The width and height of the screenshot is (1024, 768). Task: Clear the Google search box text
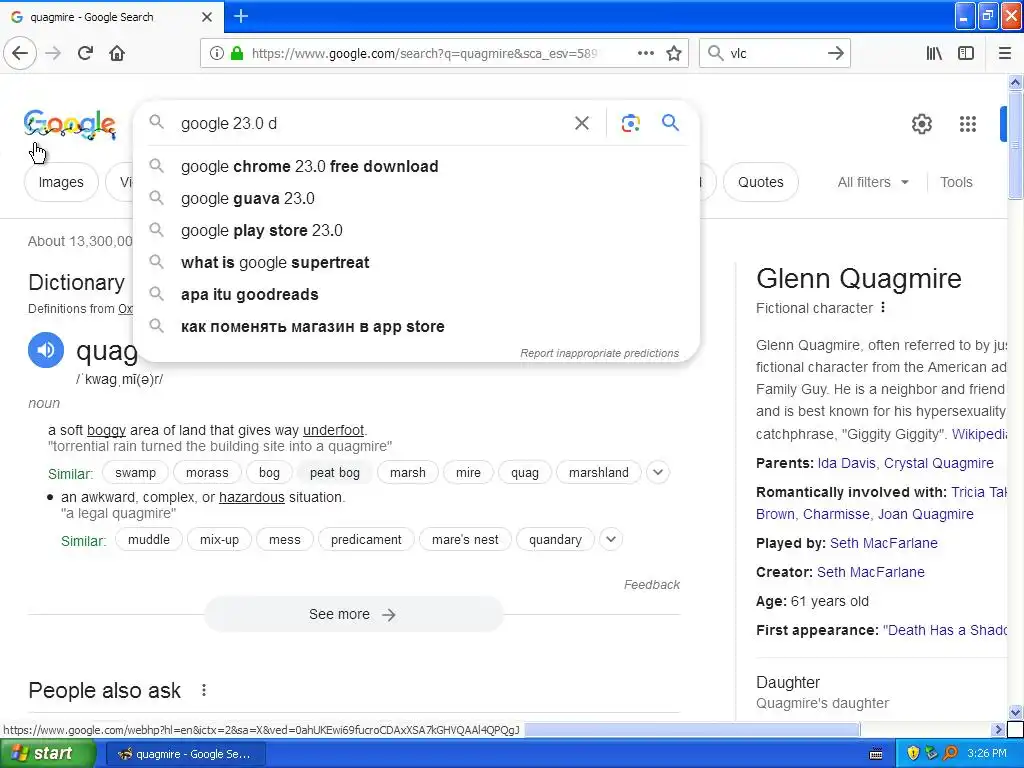click(582, 123)
